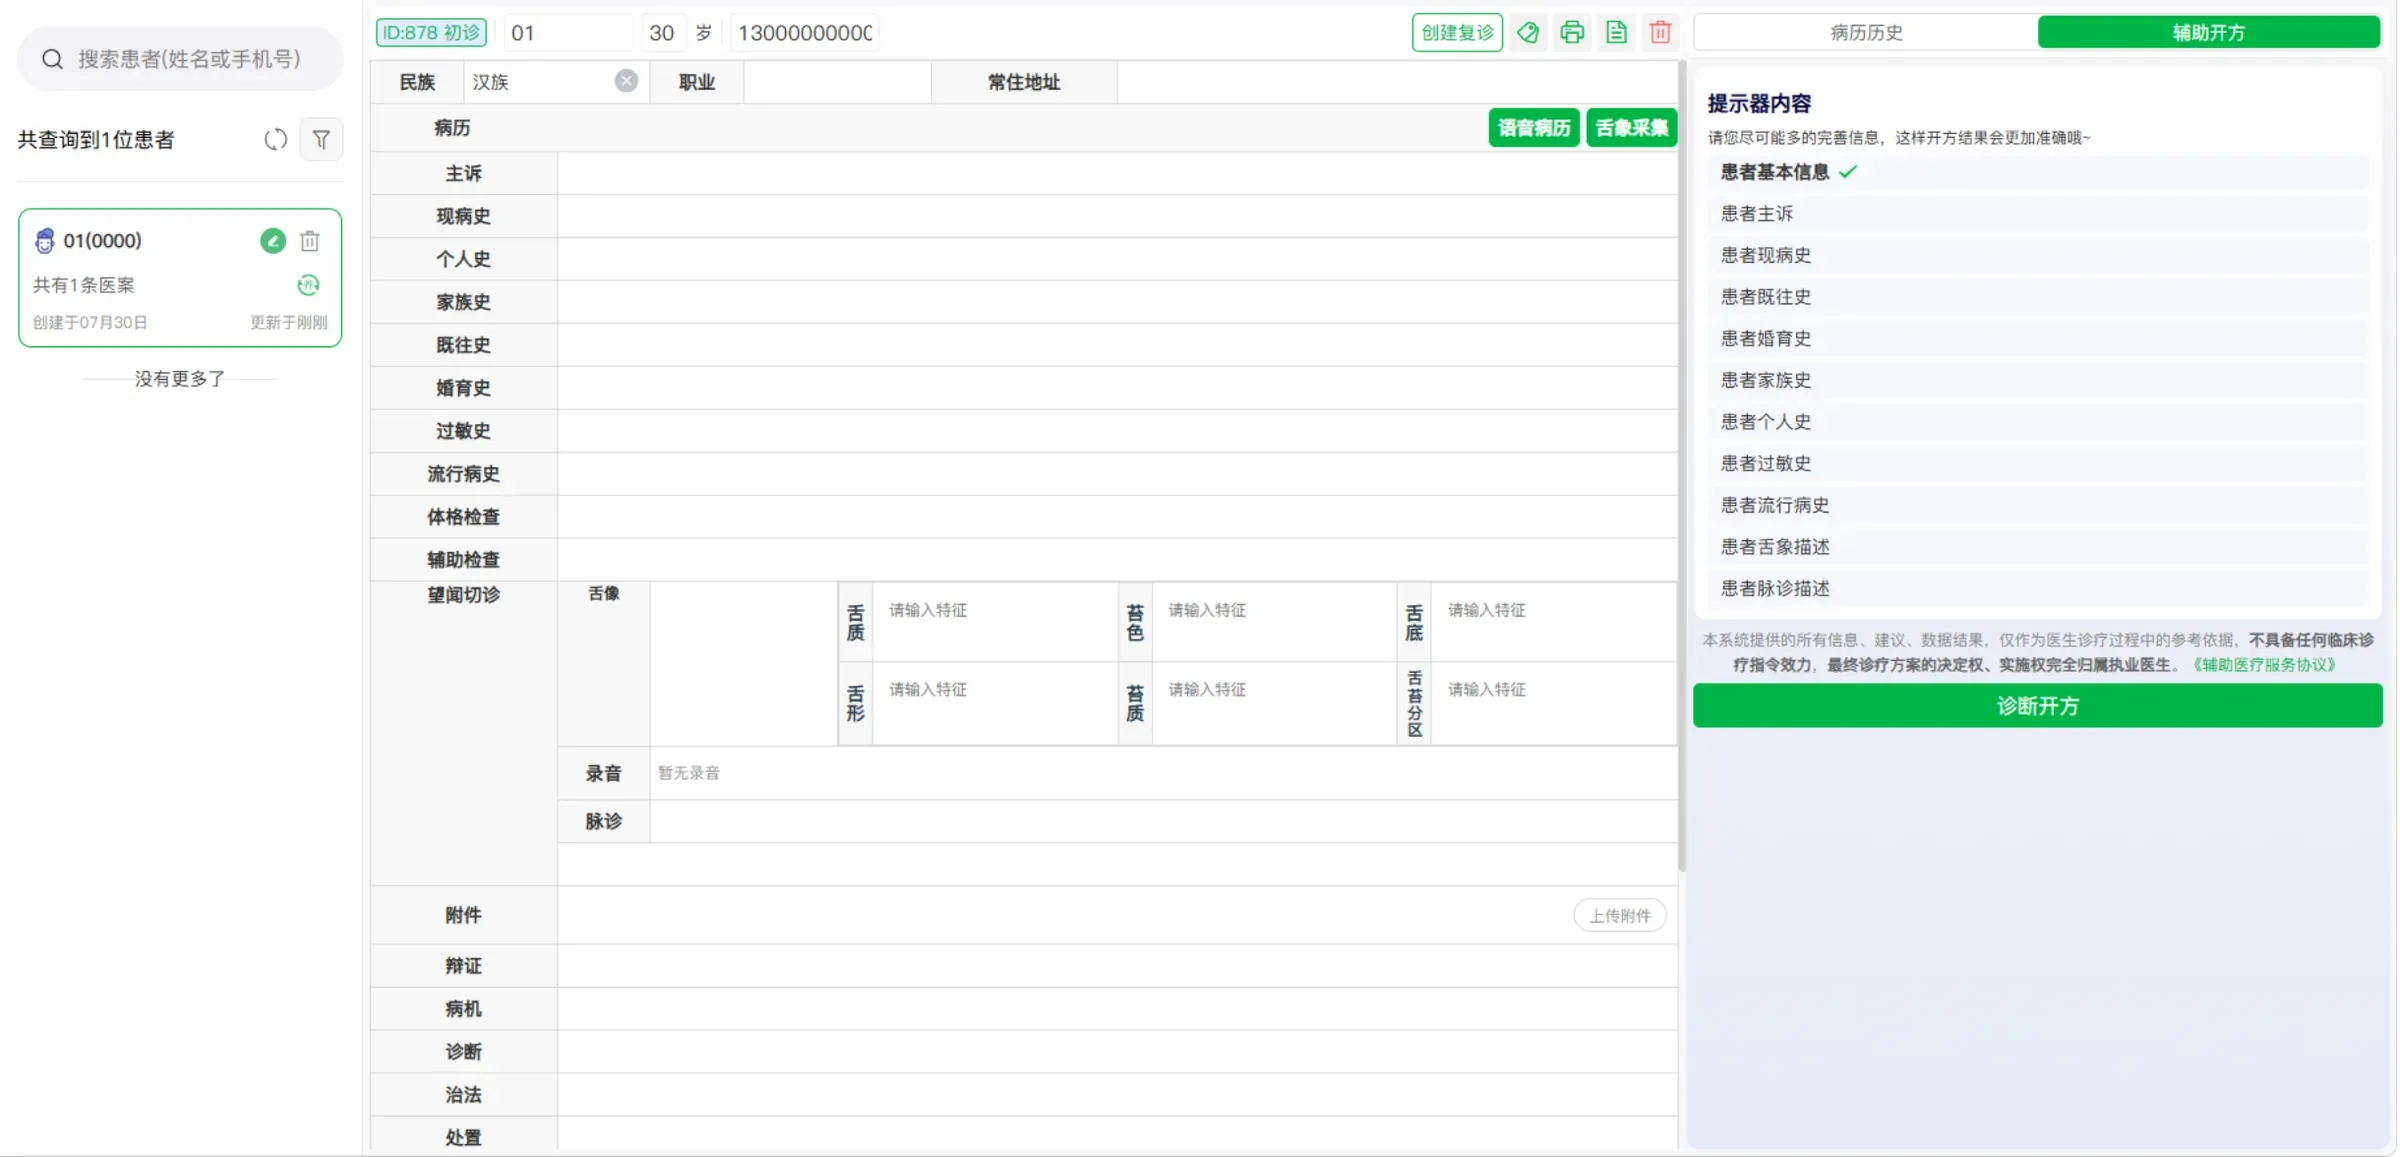Click the 暂无录音 recording text

tap(689, 773)
